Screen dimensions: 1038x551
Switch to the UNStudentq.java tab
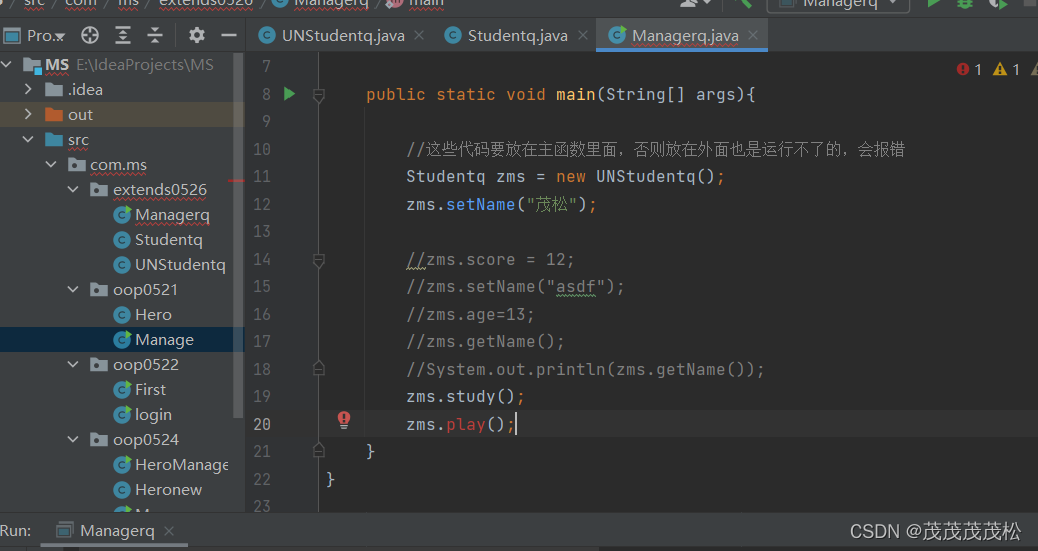click(343, 36)
